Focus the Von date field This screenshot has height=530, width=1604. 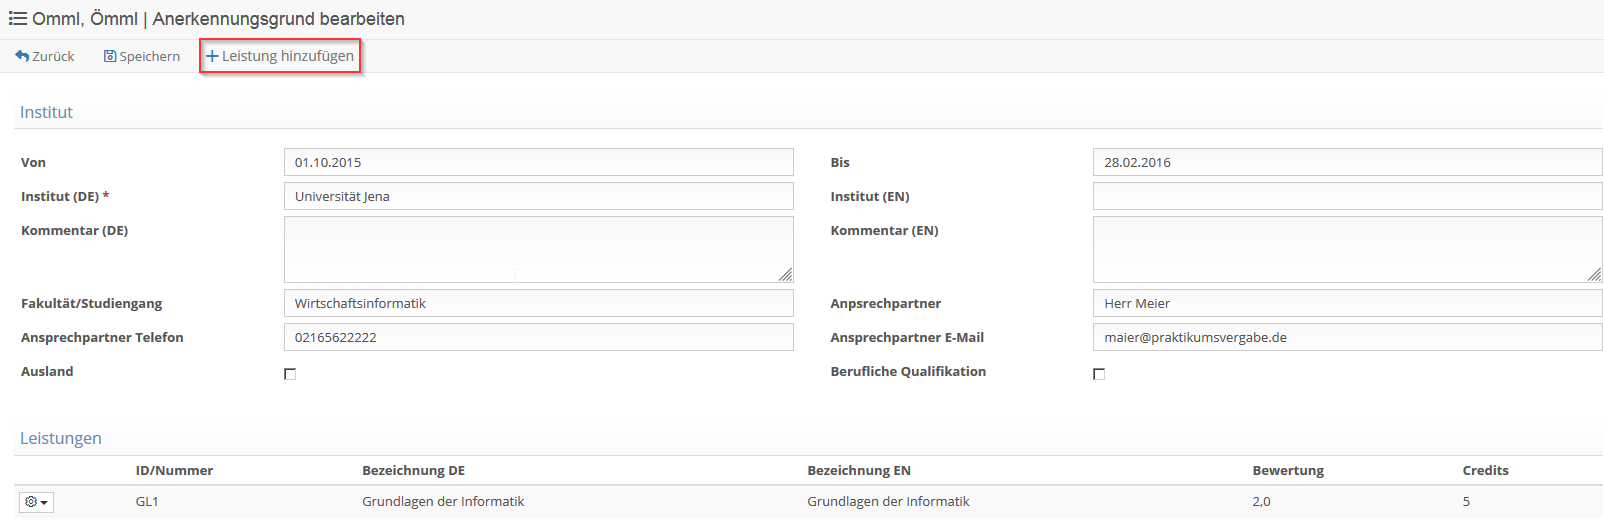click(x=539, y=162)
